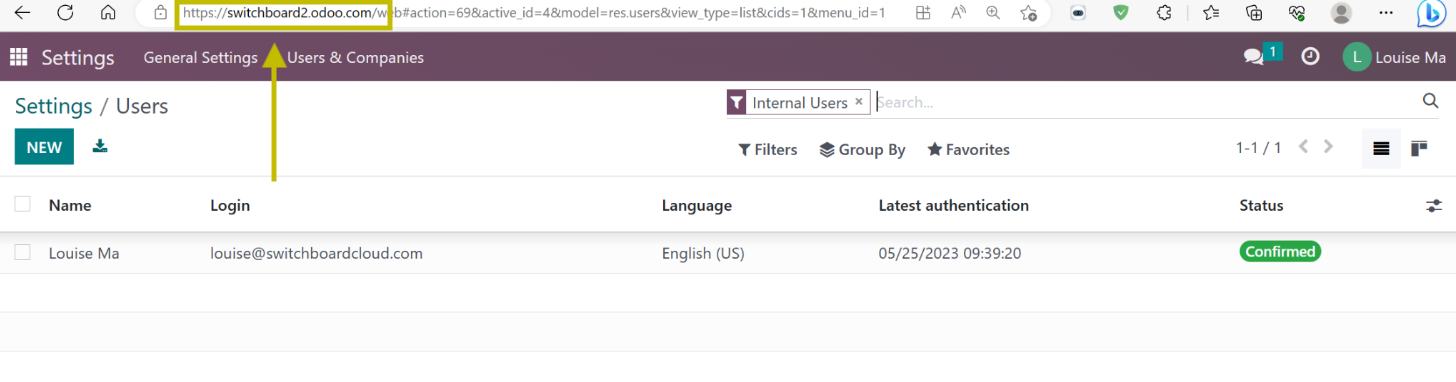Sort by Status column header
1456x382 pixels.
(x=1261, y=205)
